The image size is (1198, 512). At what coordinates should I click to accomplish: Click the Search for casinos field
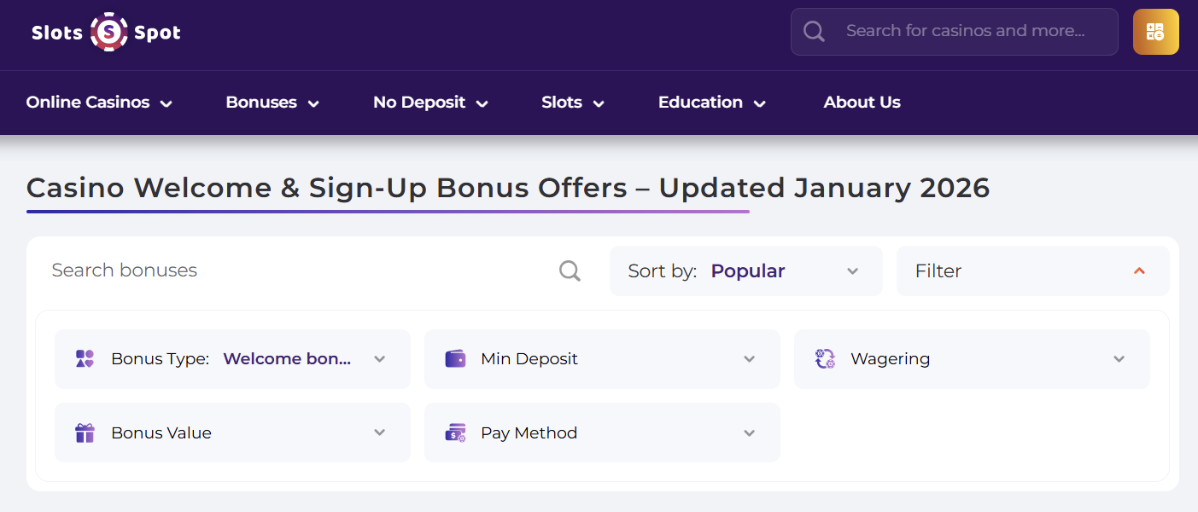point(965,31)
